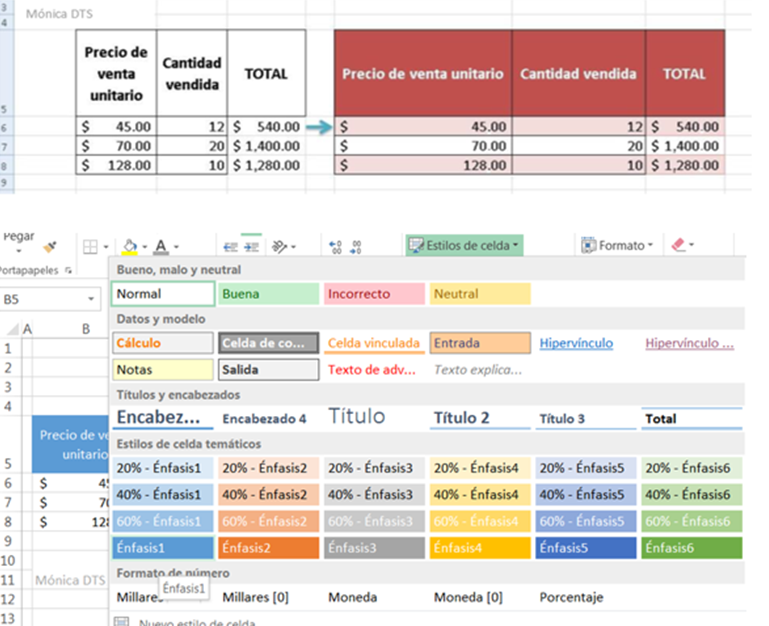Select column header B
Image resolution: width=769 pixels, height=626 pixels.
coord(86,329)
